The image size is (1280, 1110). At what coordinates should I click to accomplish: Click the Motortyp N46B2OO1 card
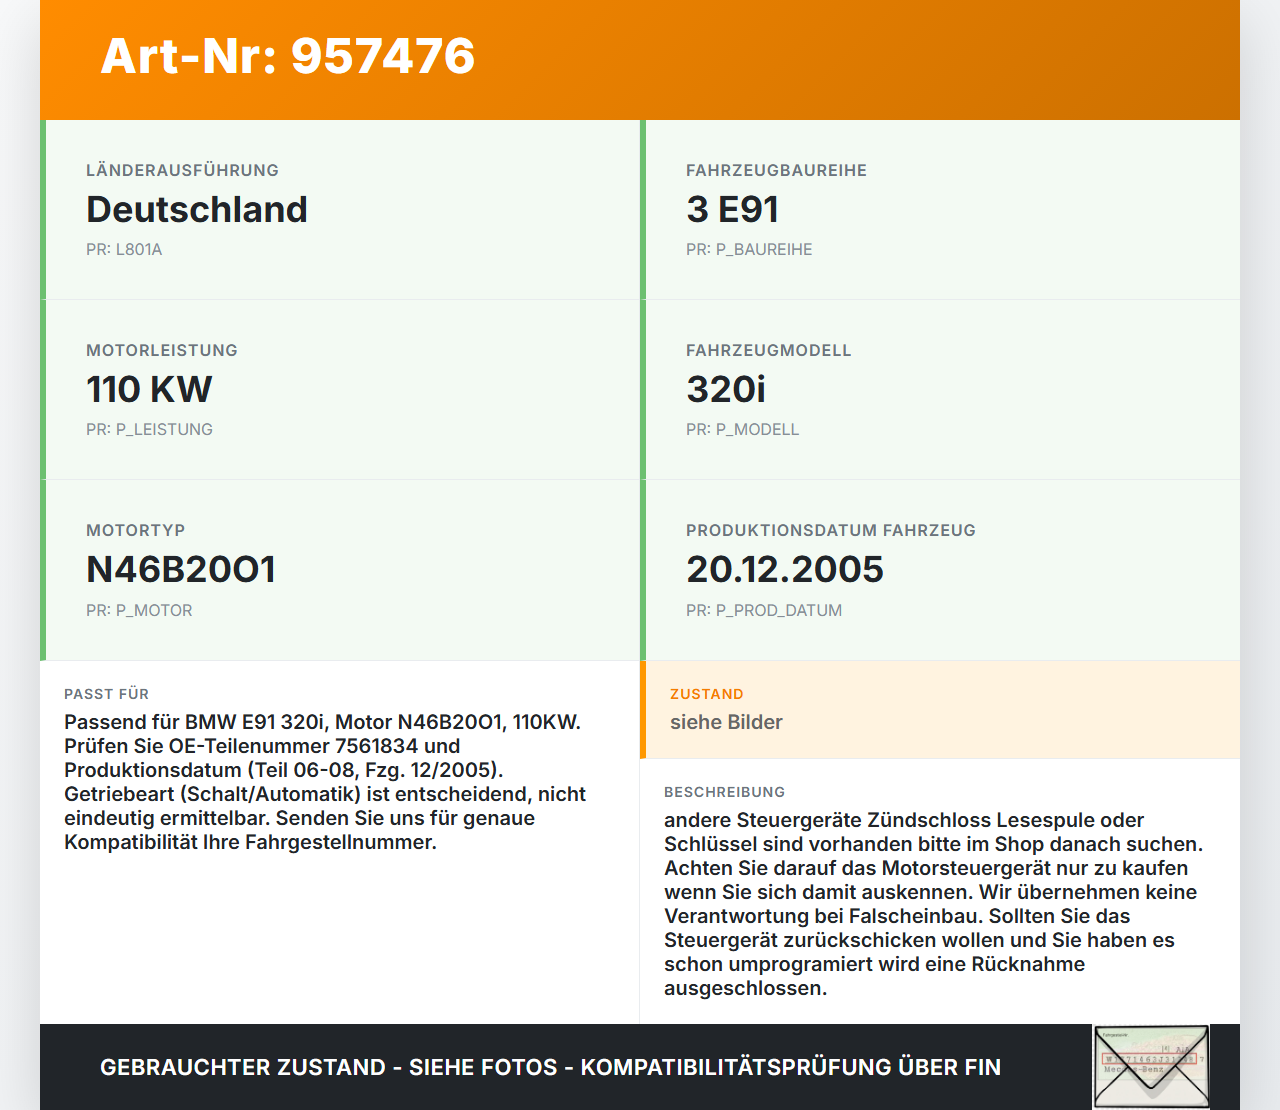tap(340, 569)
